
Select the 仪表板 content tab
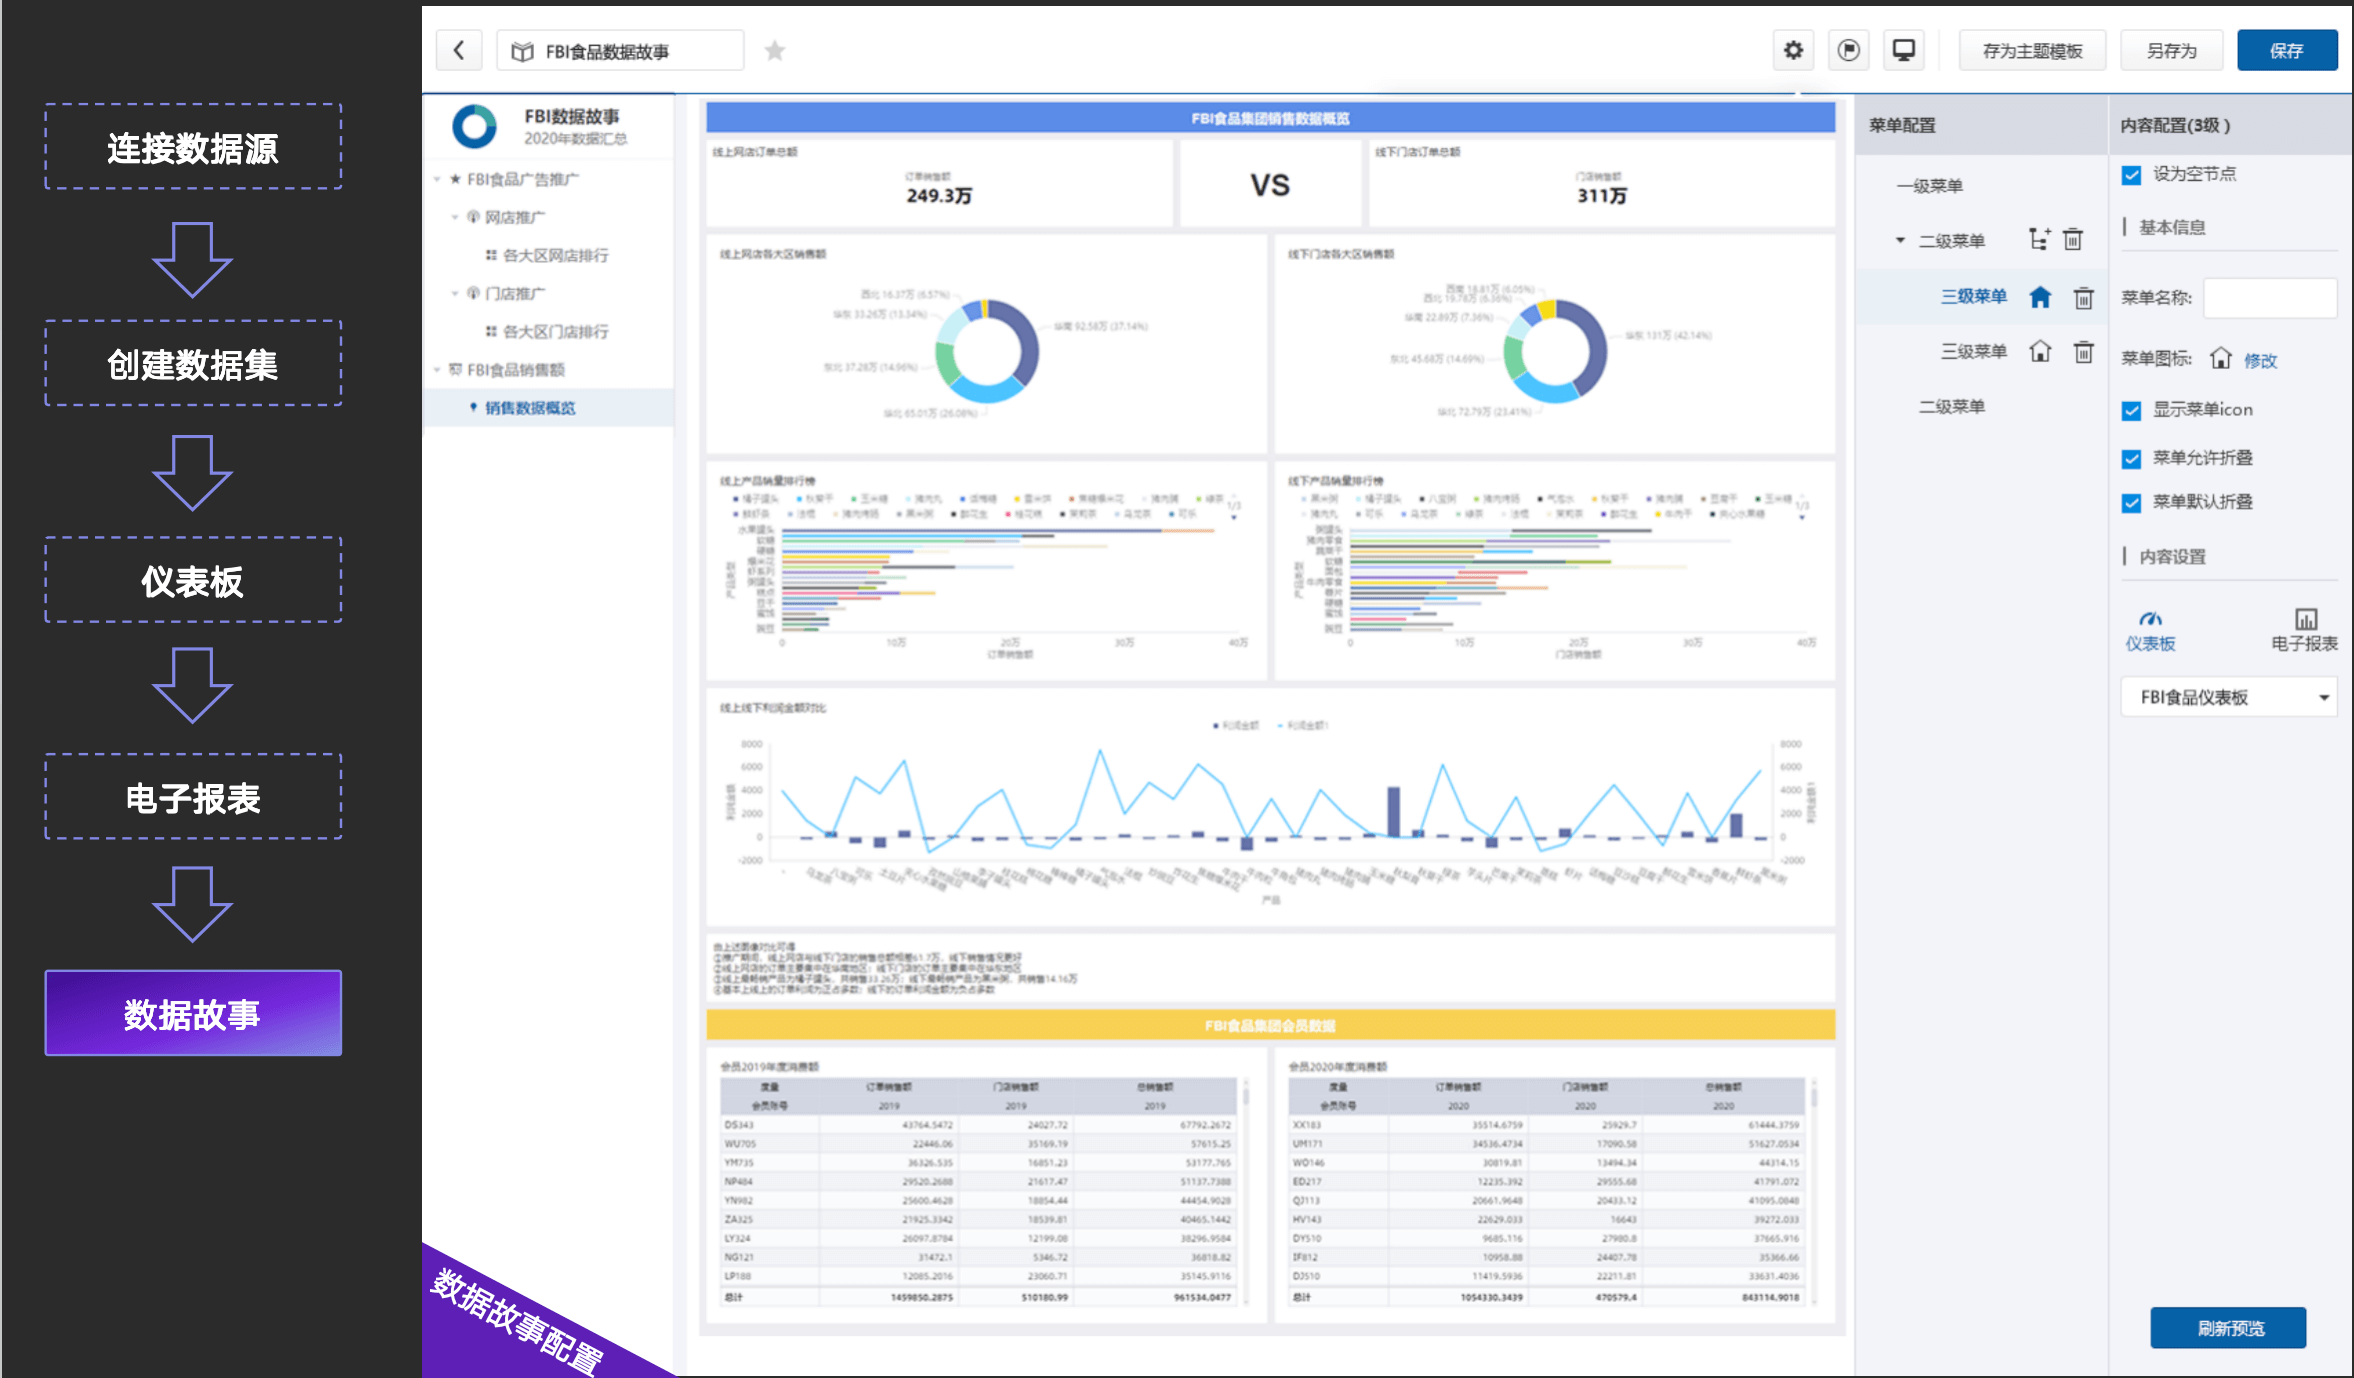(x=2150, y=629)
